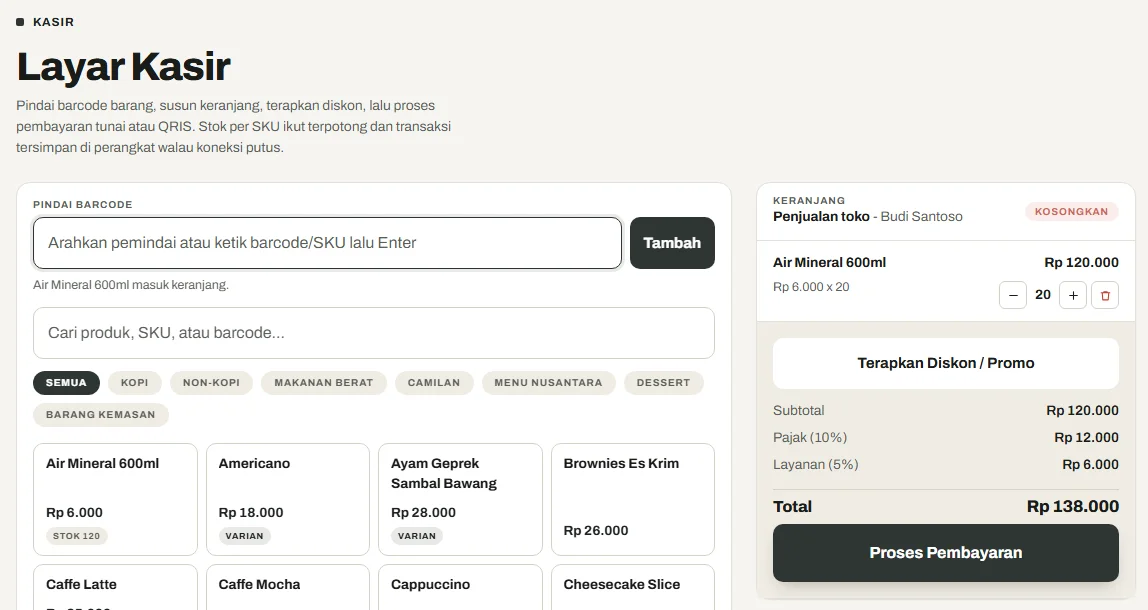This screenshot has height=610, width=1148.
Task: Empty the cart with Kosongkan
Action: click(1071, 212)
